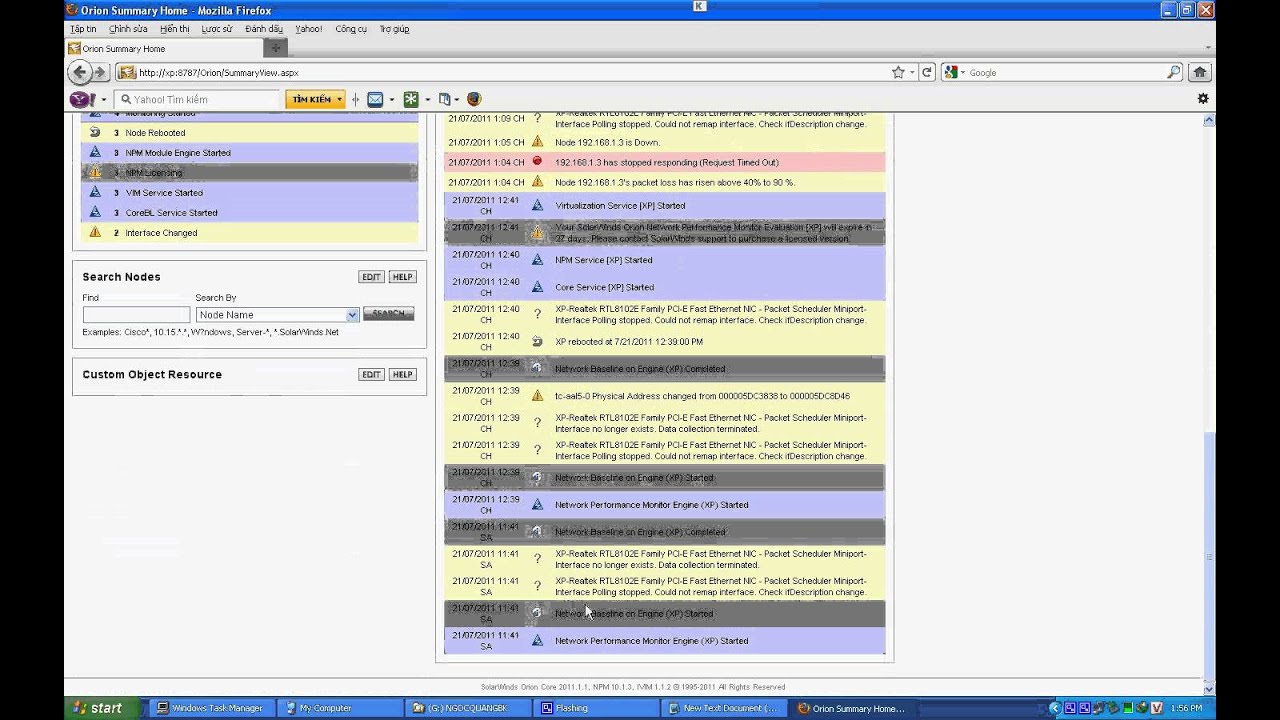Reload the Orion Summary page
This screenshot has height=720, width=1280.
click(x=927, y=72)
